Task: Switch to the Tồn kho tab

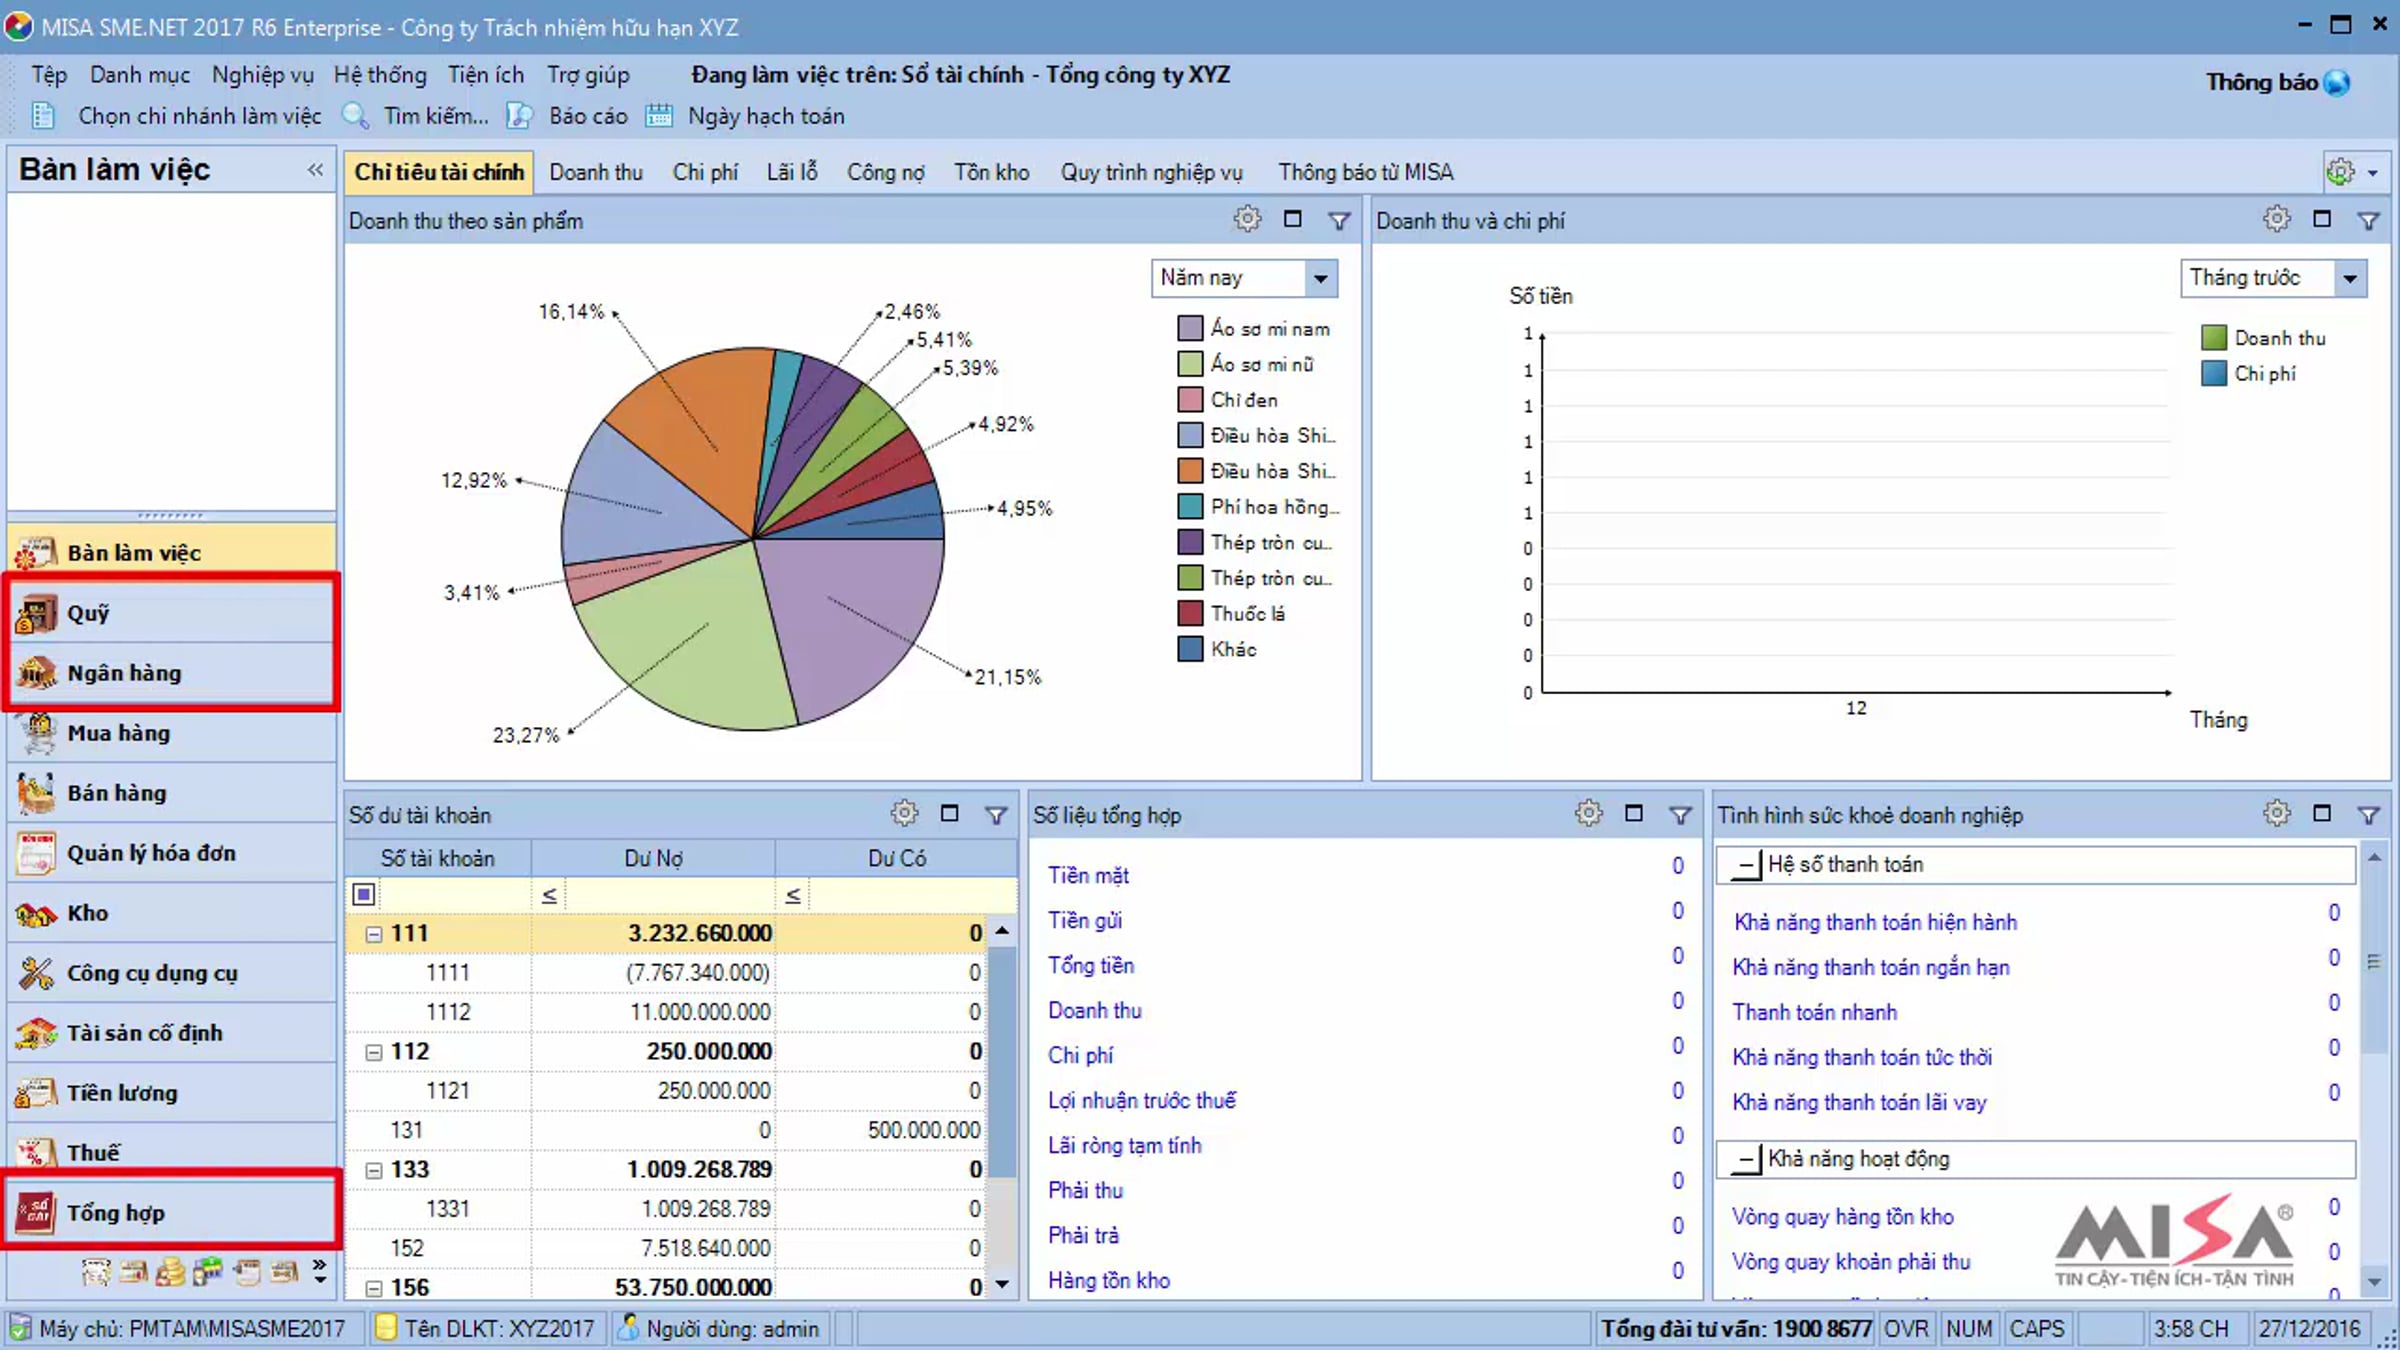Action: tap(991, 172)
